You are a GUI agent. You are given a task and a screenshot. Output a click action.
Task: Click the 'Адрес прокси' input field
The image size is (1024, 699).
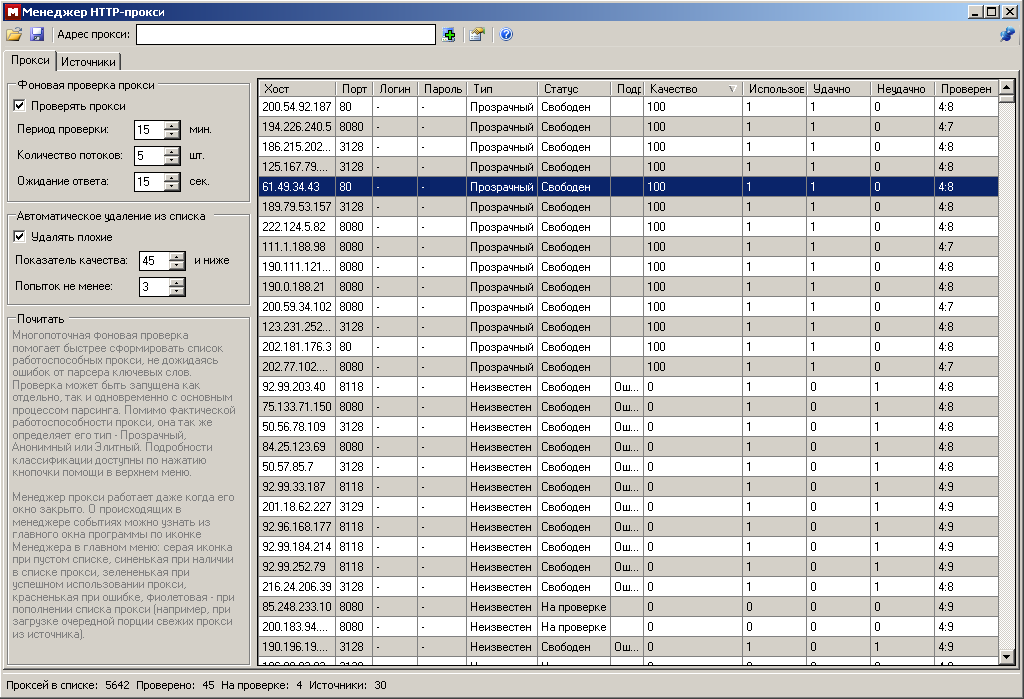coord(285,34)
